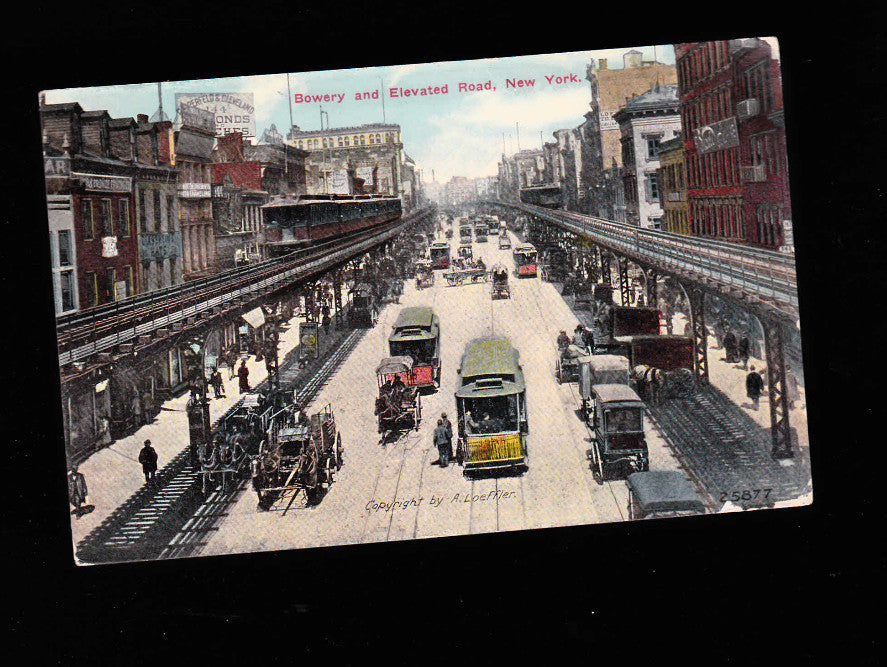
Task: Select the yellow-fronted trolley car in the foreground
Action: click(x=491, y=405)
